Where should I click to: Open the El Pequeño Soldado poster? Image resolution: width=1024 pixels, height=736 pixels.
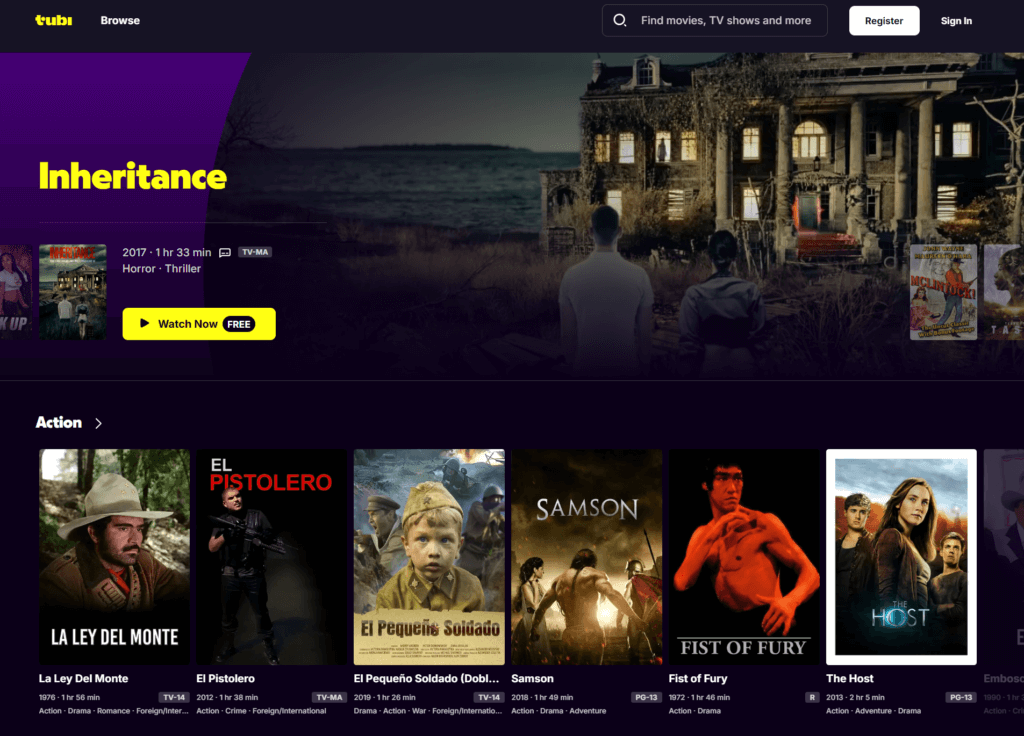(x=429, y=556)
